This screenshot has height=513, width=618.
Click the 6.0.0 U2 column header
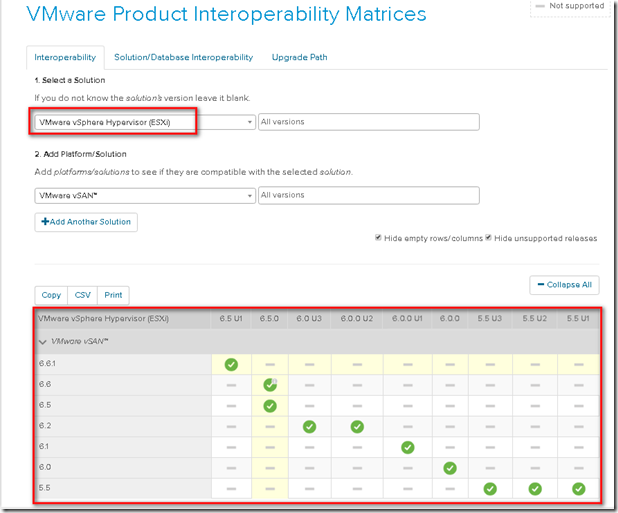pyautogui.click(x=357, y=319)
